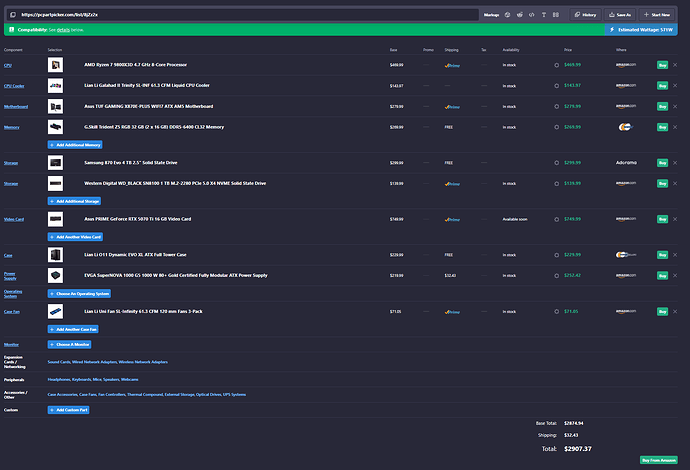The height and width of the screenshot is (470, 690).
Task: Open the CPU component link
Action: [x=8, y=65]
